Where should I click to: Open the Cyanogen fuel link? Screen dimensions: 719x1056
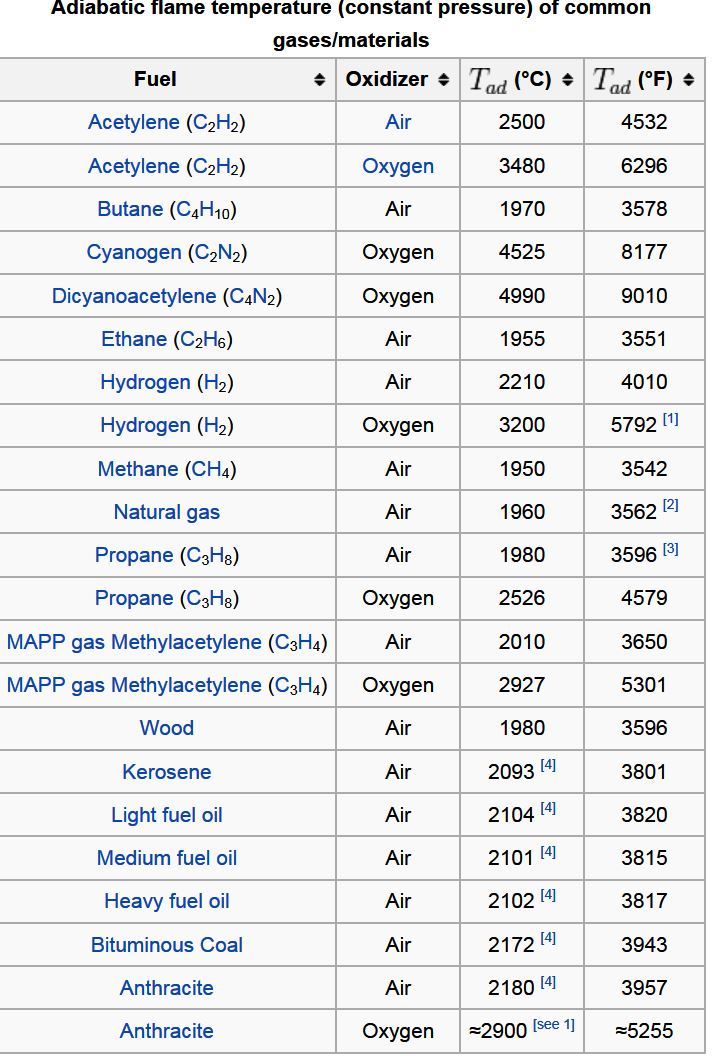tap(134, 252)
